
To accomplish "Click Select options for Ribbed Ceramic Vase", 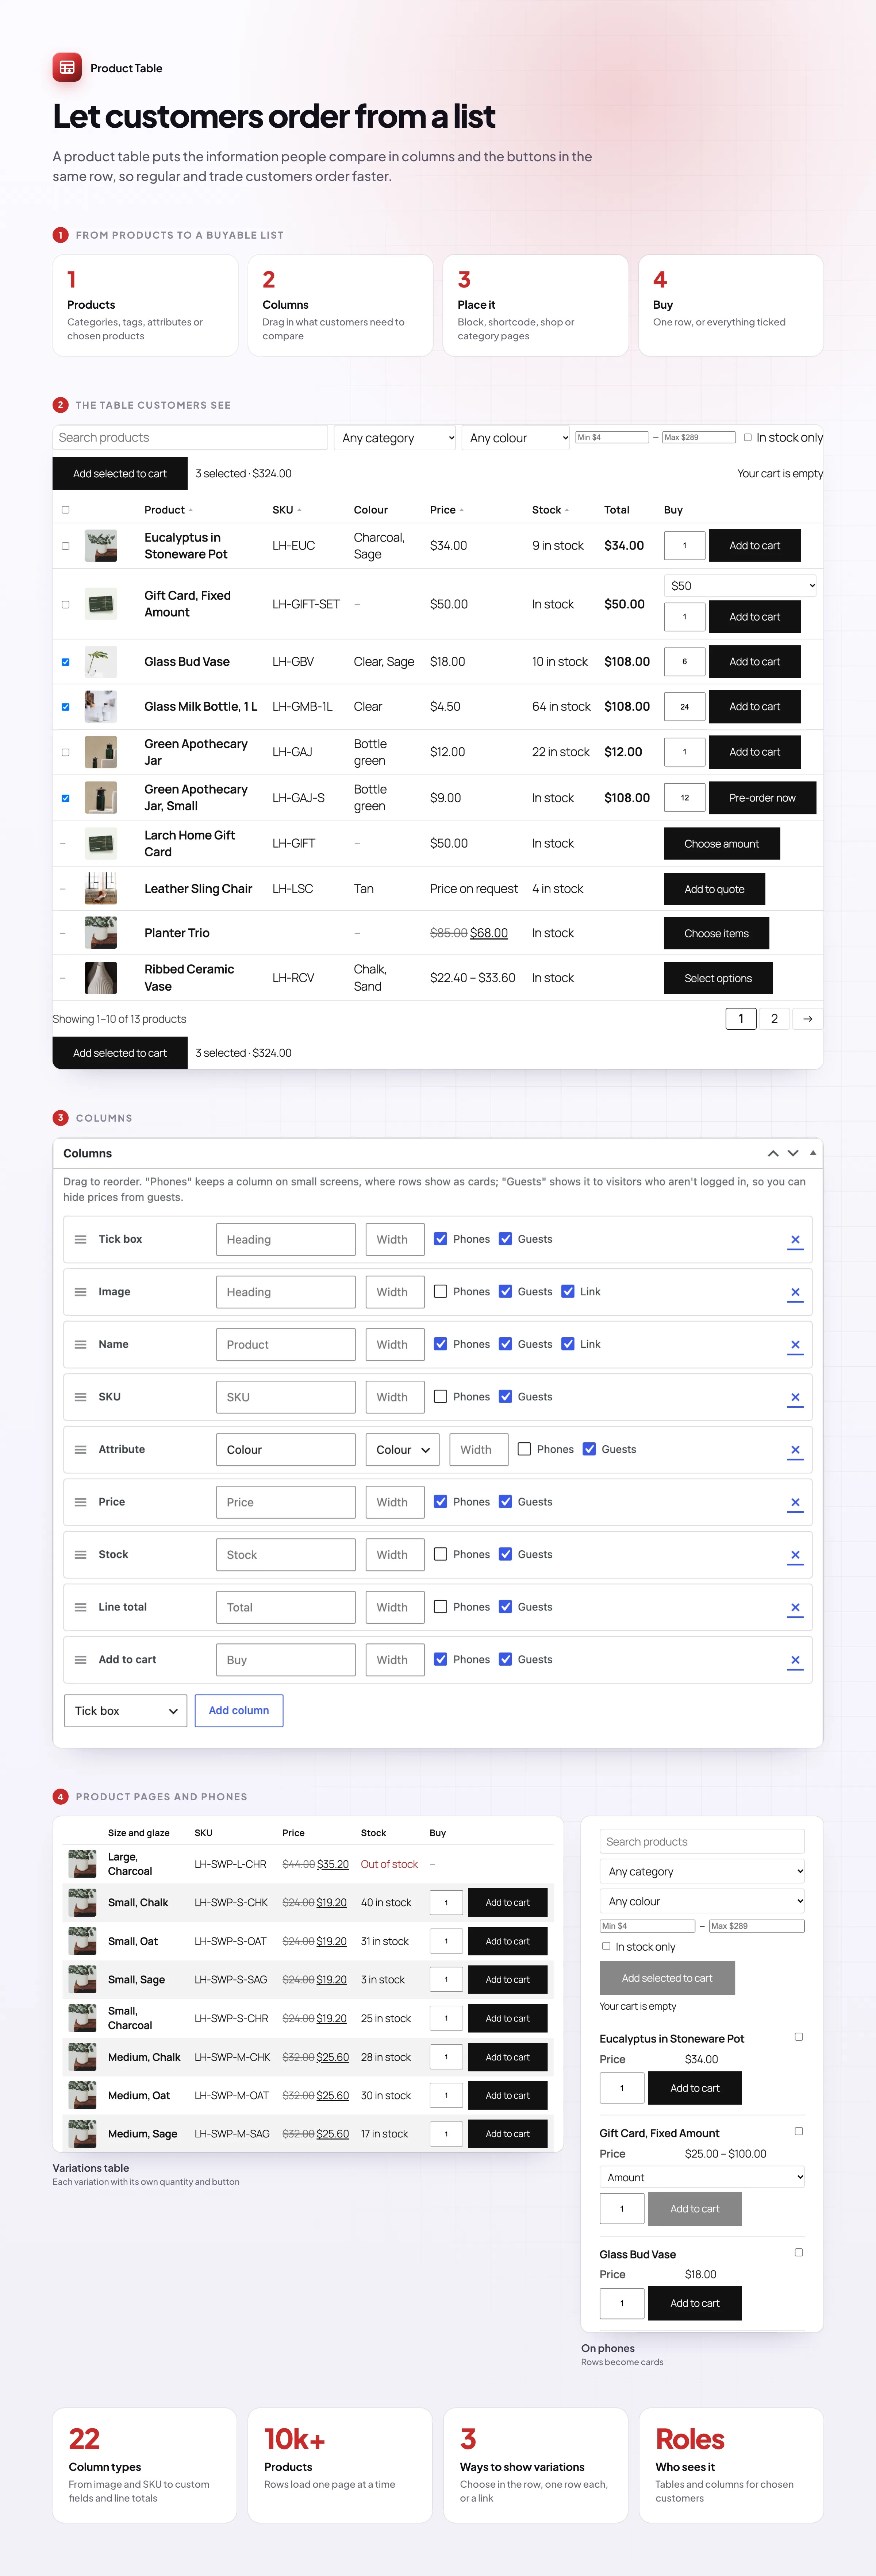I will [x=718, y=978].
